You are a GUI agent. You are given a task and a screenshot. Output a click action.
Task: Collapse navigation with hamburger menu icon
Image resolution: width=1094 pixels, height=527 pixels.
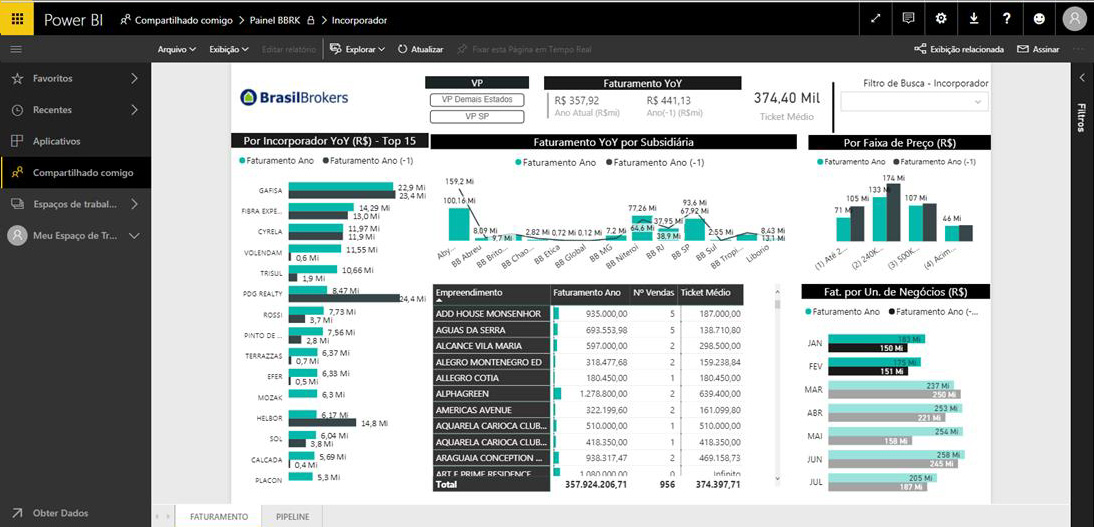tap(16, 50)
